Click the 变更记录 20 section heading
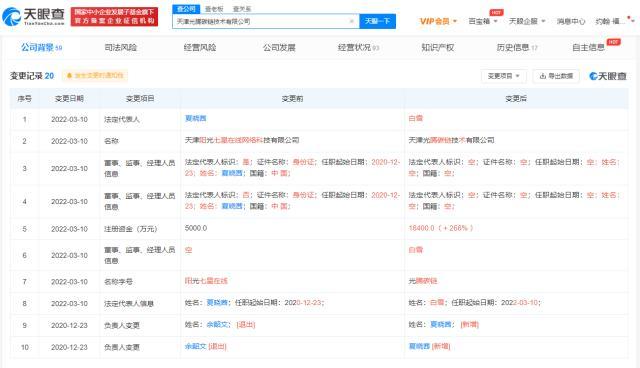This screenshot has width=640, height=368. [32, 76]
